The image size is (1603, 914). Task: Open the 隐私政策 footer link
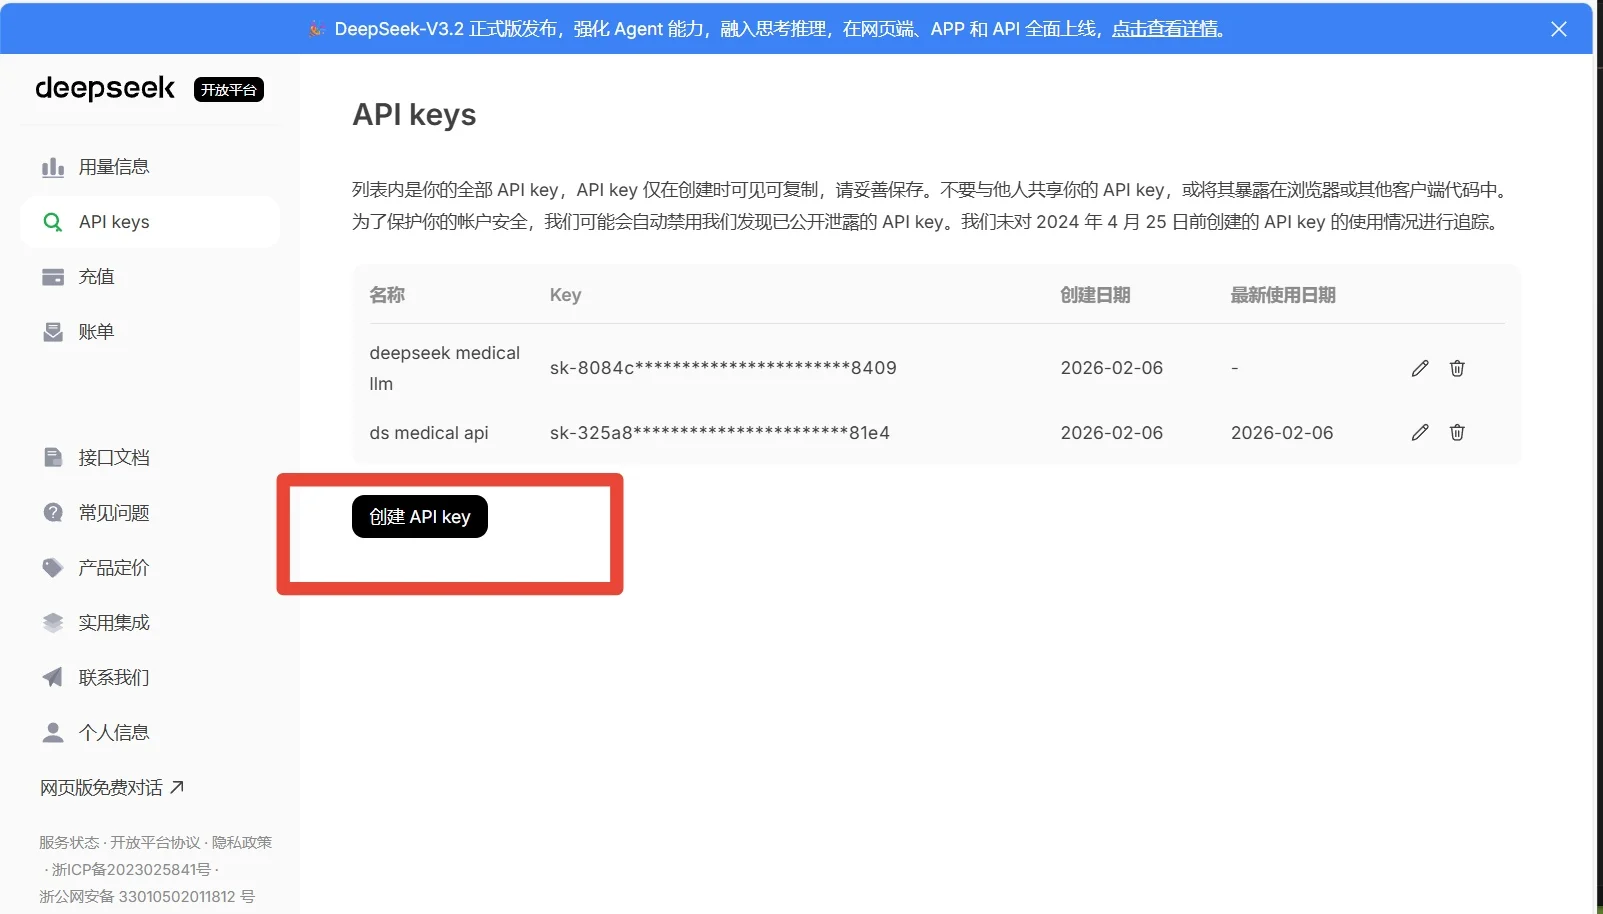pos(243,842)
